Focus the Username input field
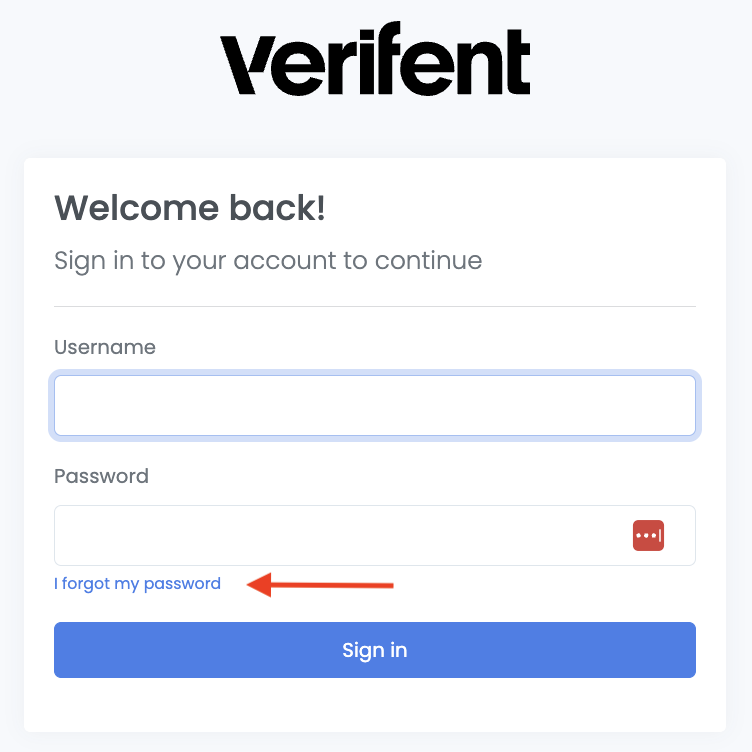752x752 pixels. [374, 405]
